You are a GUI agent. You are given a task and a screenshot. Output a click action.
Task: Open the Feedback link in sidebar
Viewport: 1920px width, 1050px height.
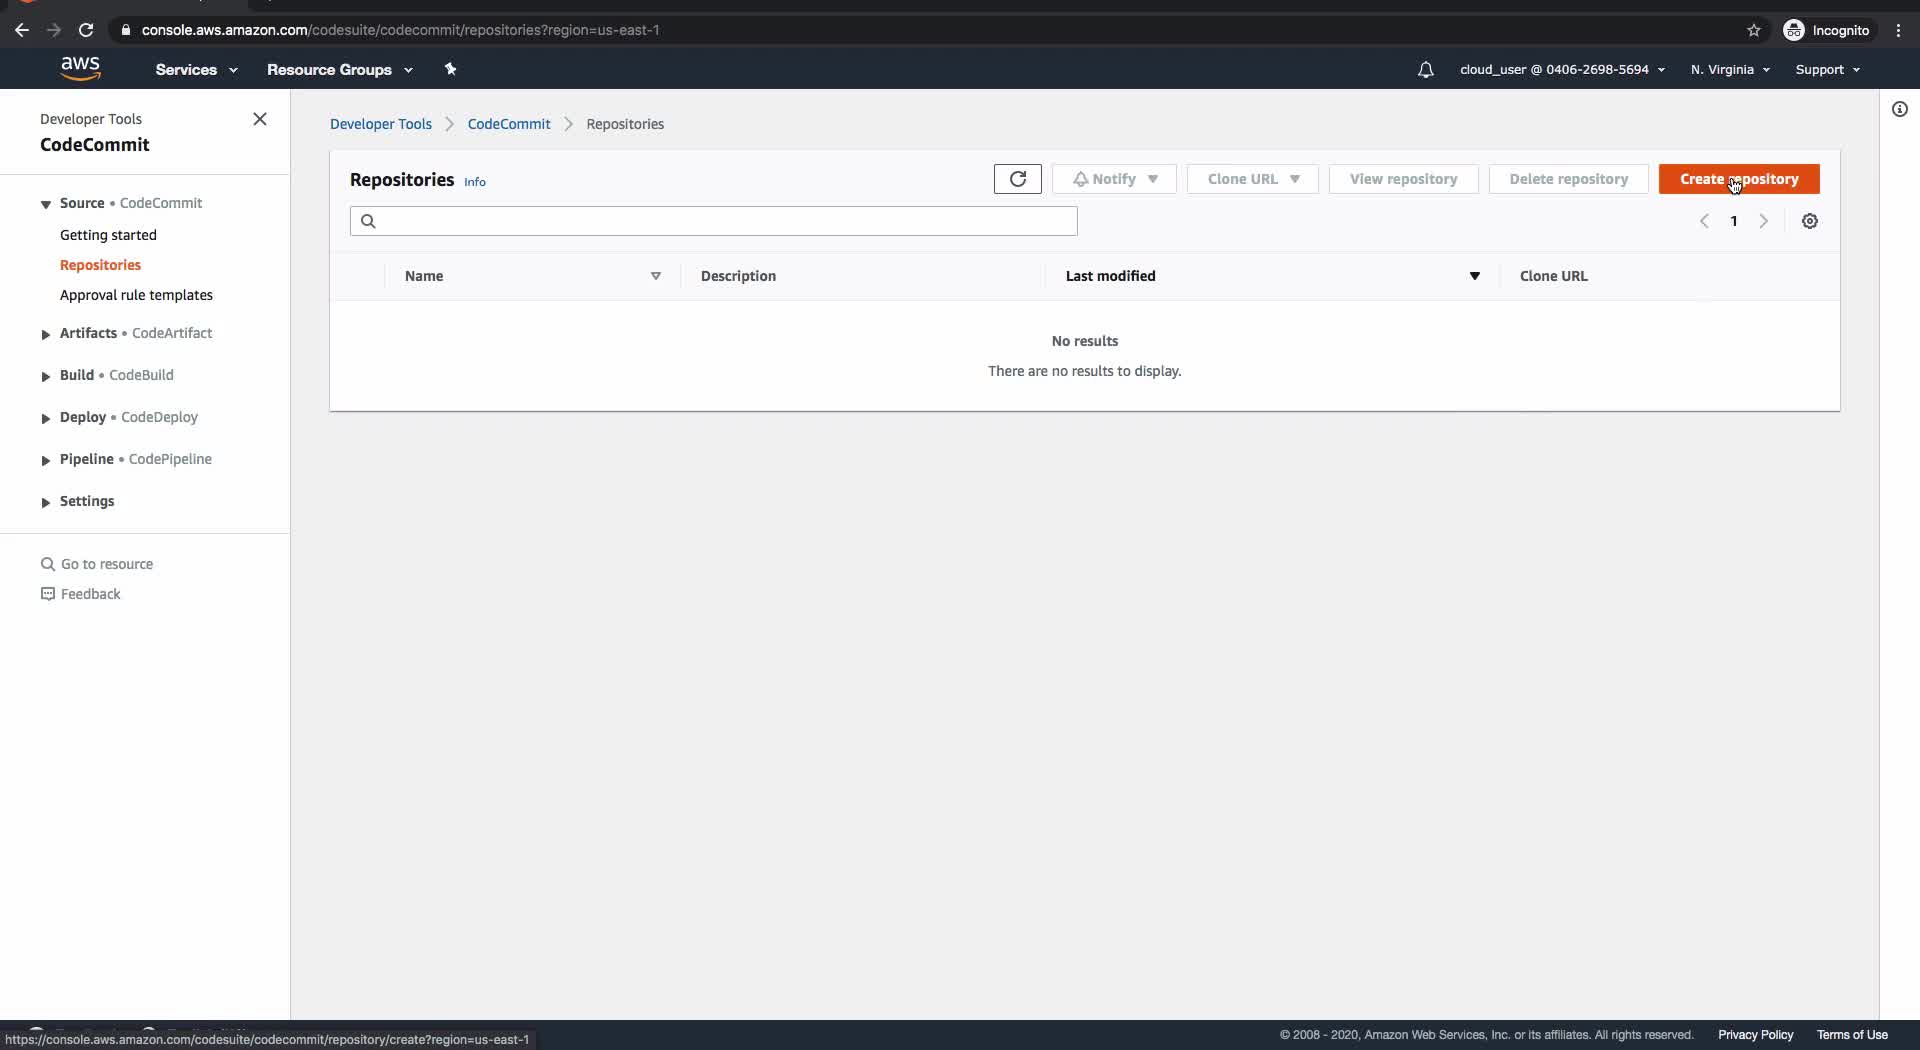(80, 594)
